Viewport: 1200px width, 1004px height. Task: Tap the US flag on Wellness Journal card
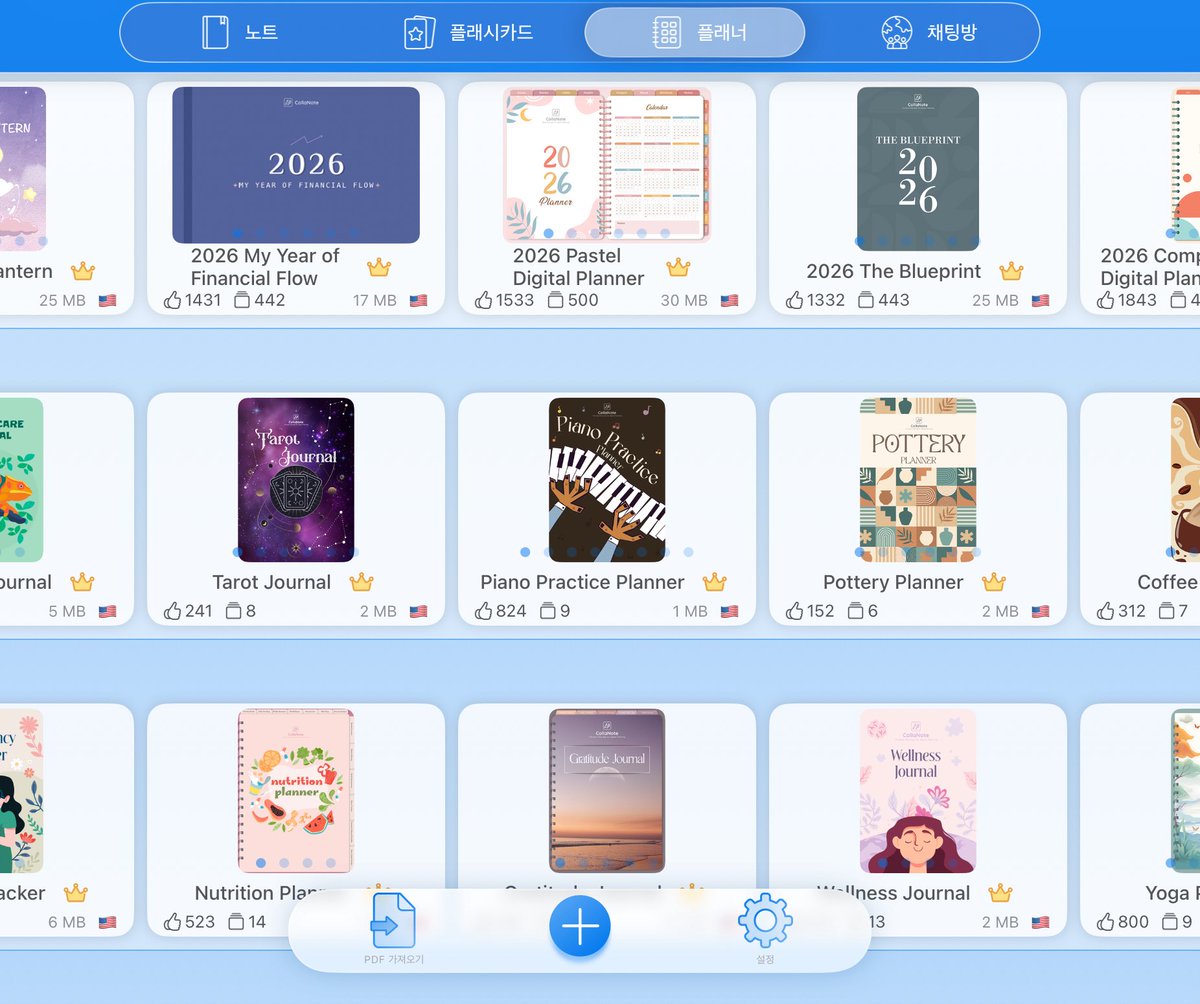[1040, 922]
